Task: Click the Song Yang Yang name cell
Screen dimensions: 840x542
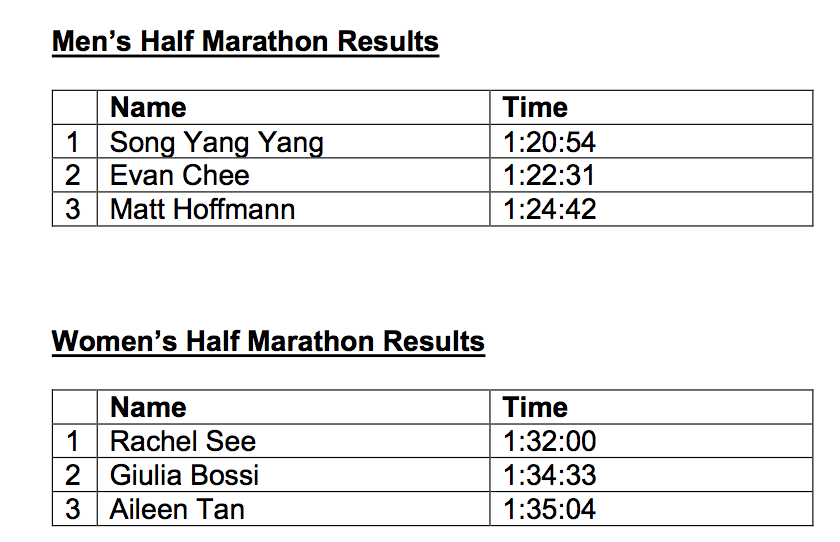Action: (x=217, y=142)
